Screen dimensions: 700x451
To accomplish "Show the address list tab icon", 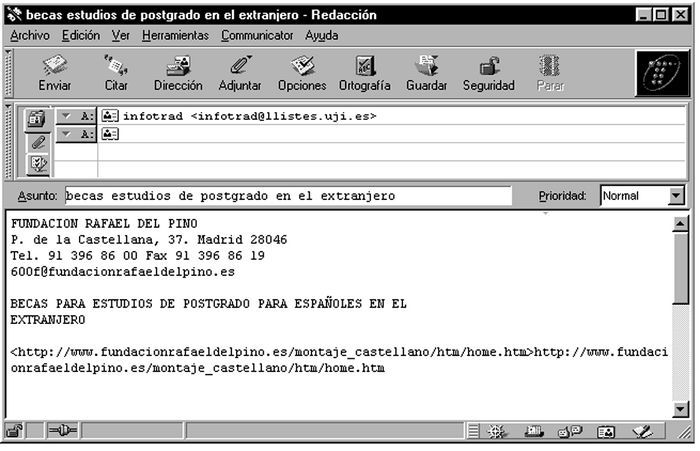I will 37,119.
